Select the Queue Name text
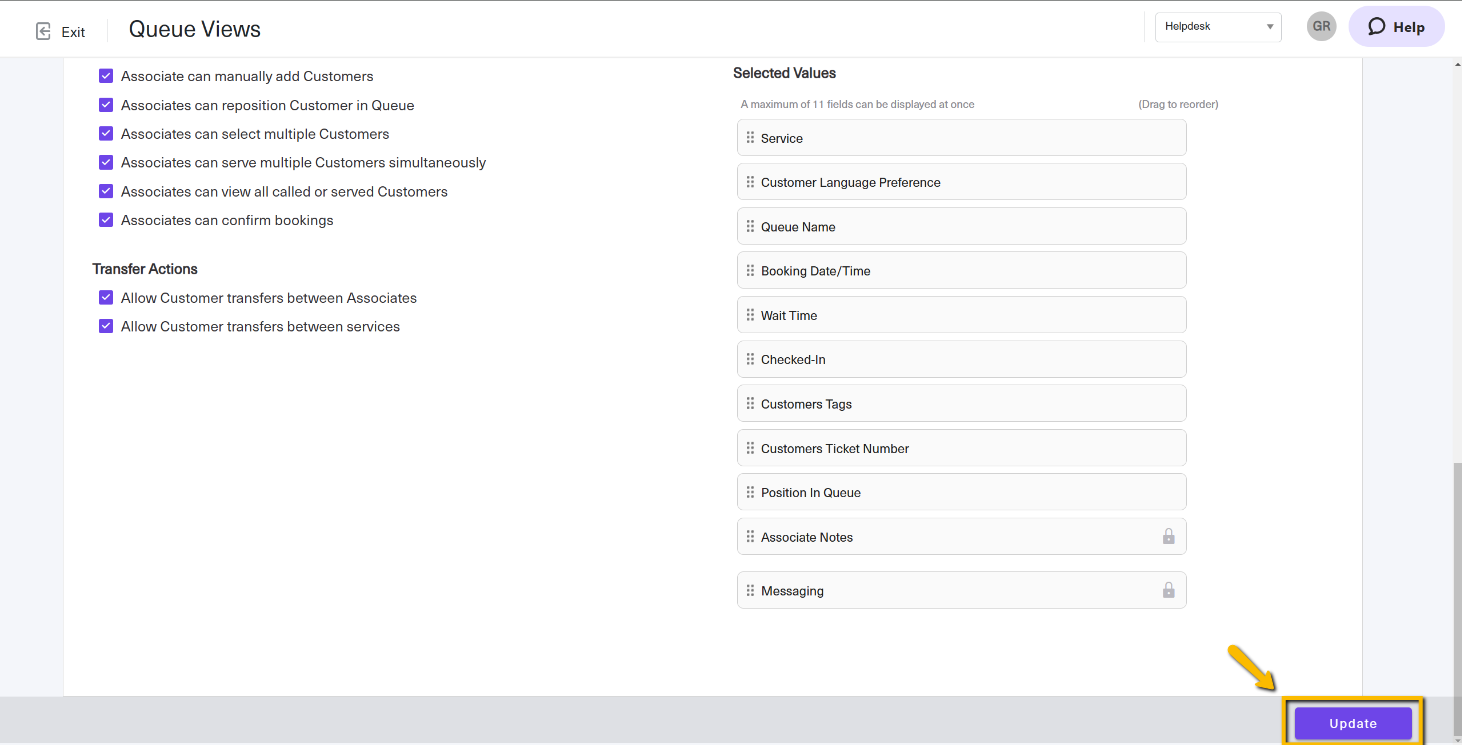1462x745 pixels. (798, 227)
